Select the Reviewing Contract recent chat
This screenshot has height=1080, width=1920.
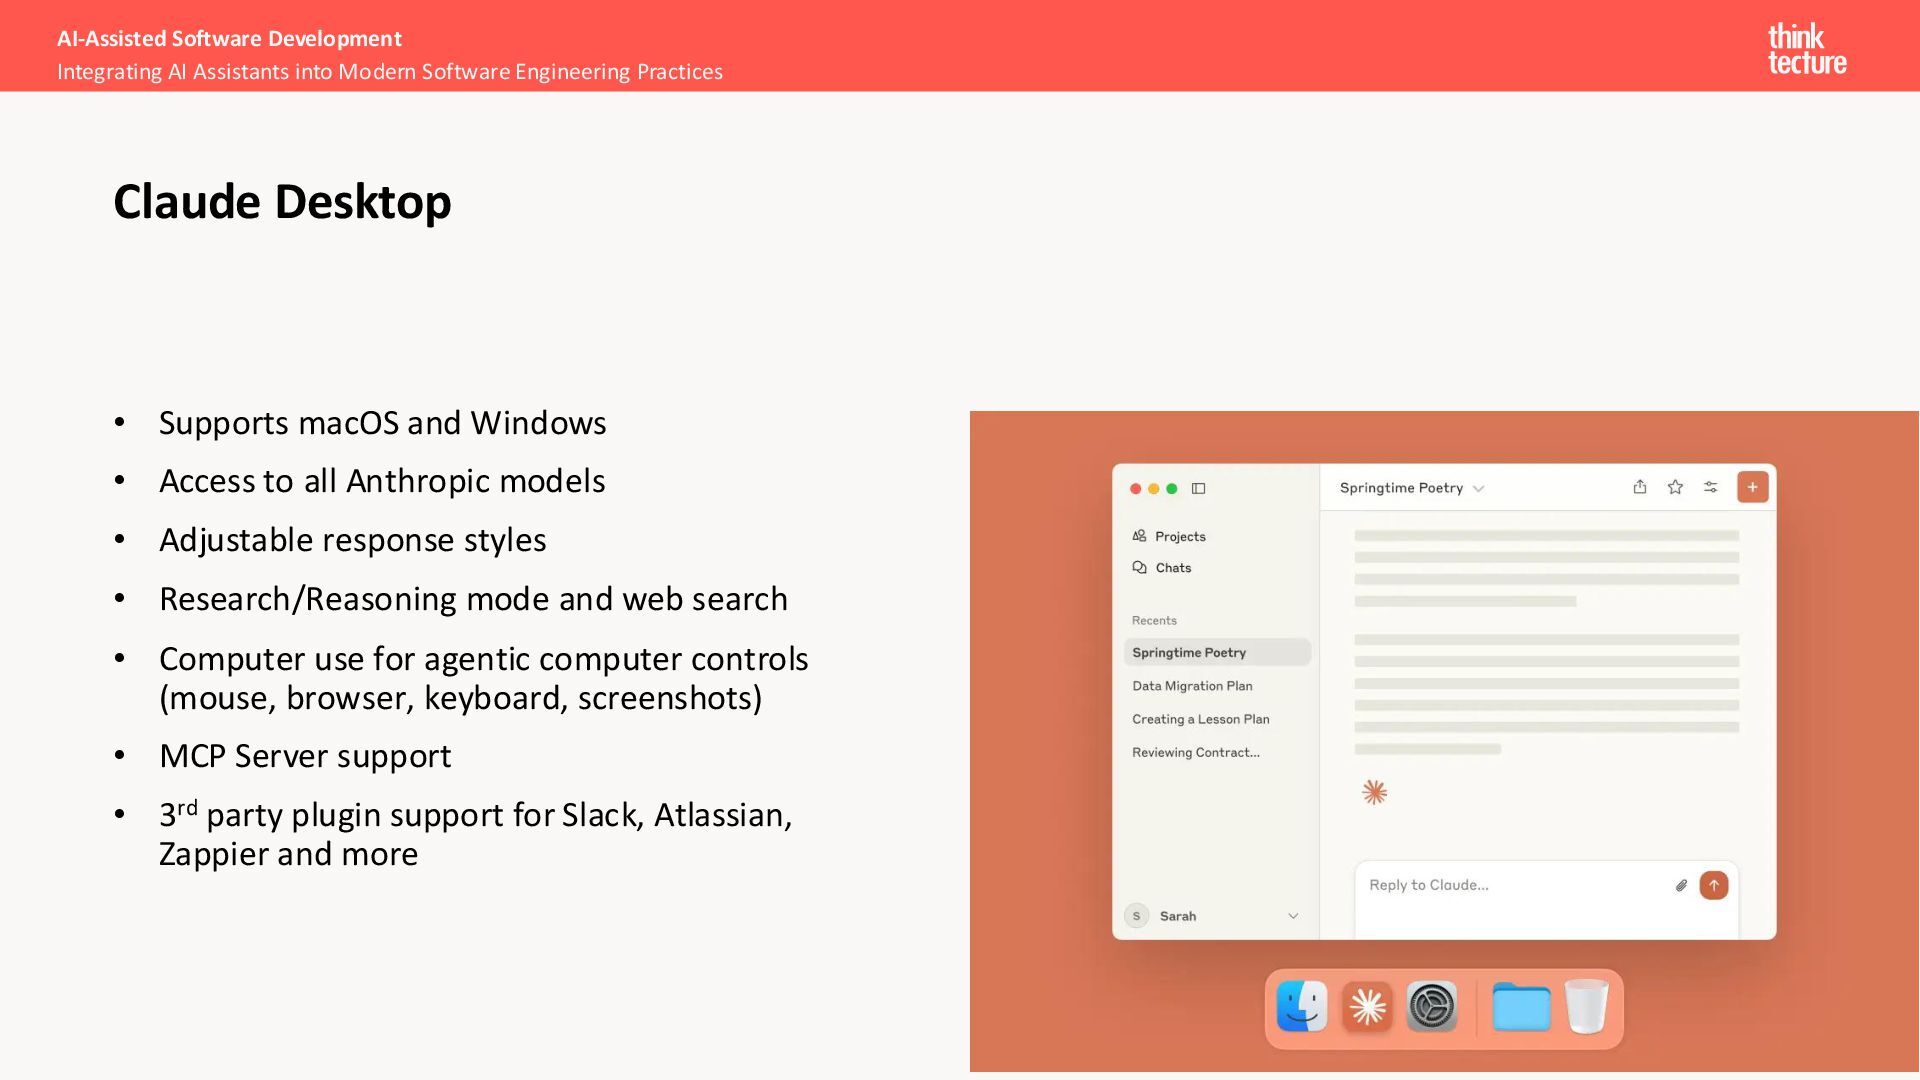coord(1195,752)
